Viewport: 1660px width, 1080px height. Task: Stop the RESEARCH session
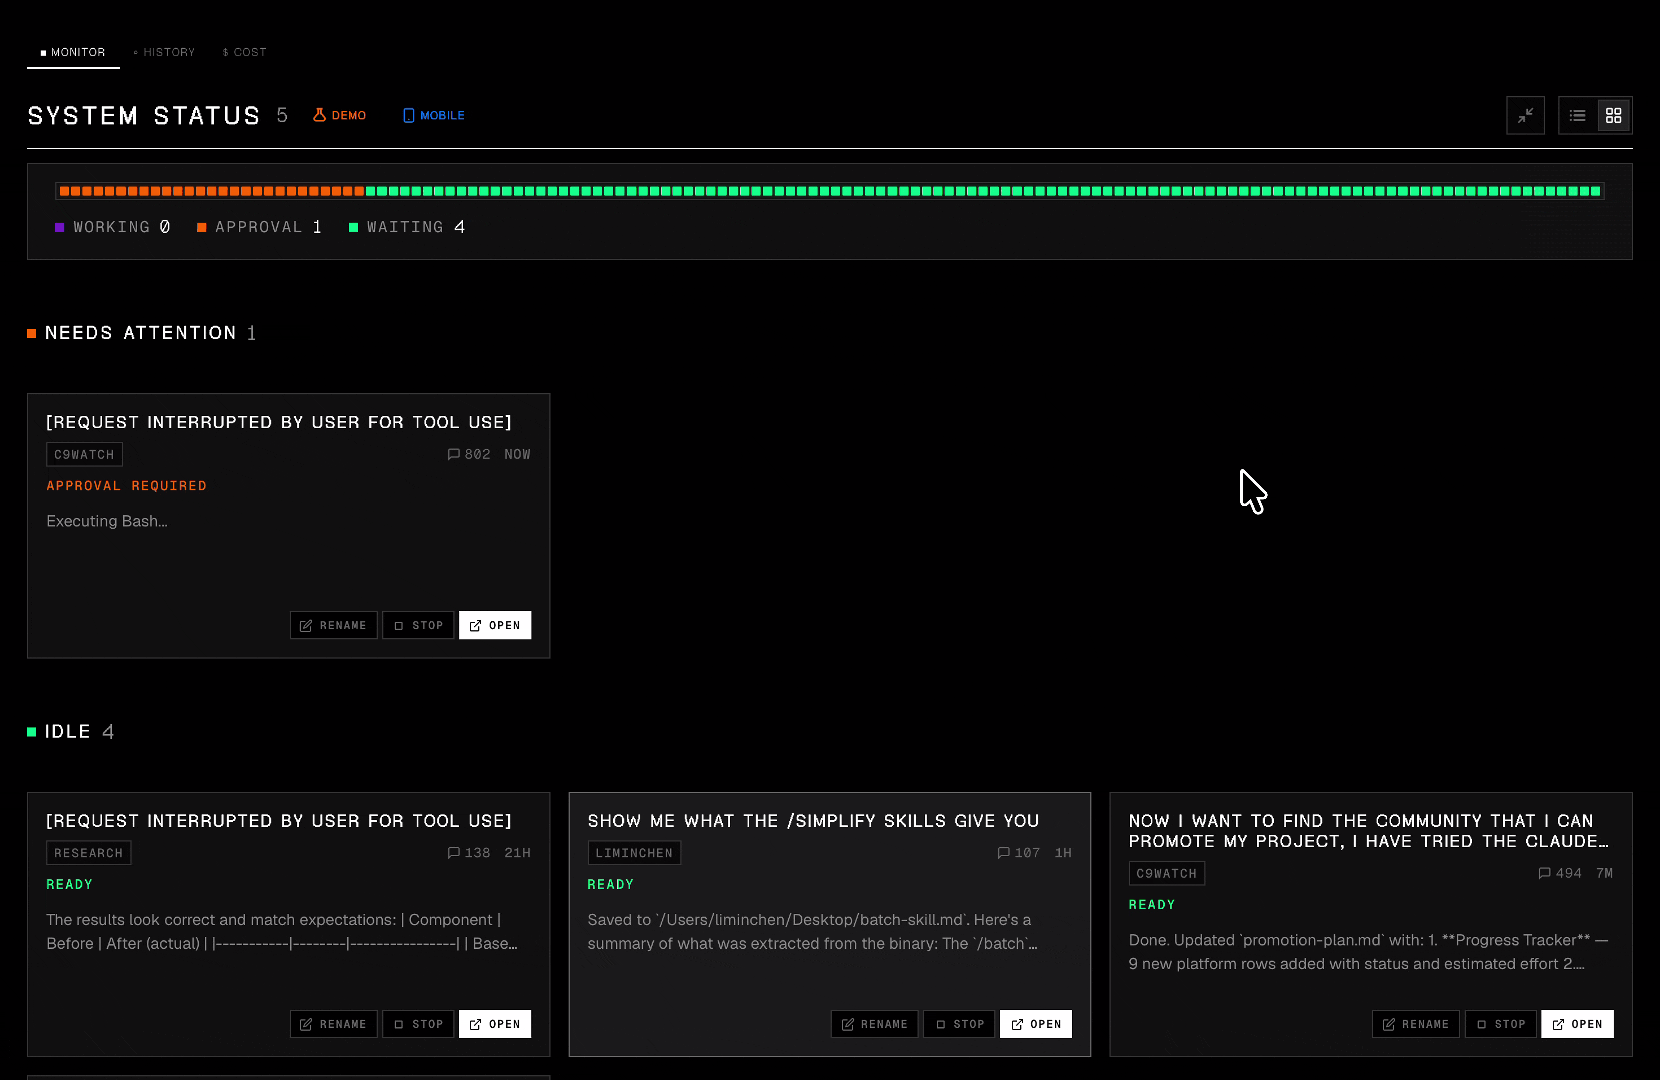pyautogui.click(x=418, y=1024)
